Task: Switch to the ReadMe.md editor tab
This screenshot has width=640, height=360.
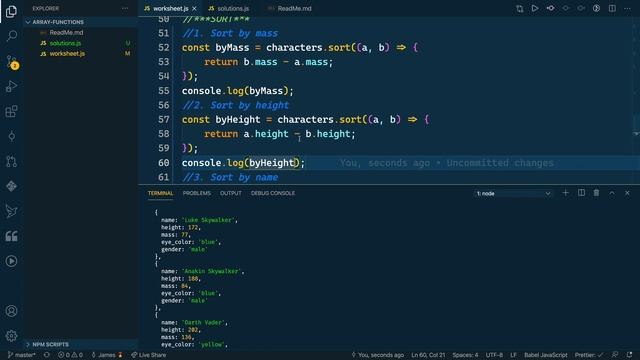Action: (x=294, y=8)
